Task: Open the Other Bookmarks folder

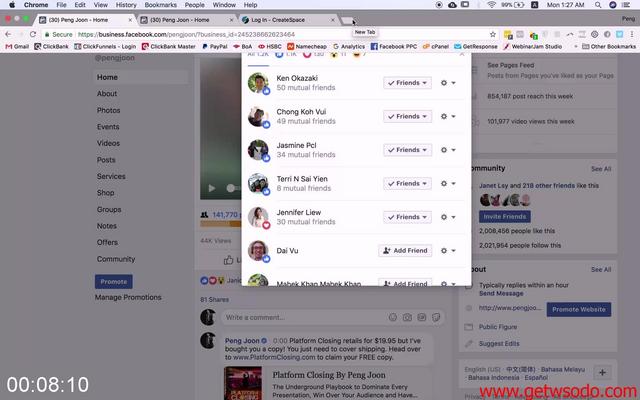Action: (609, 47)
